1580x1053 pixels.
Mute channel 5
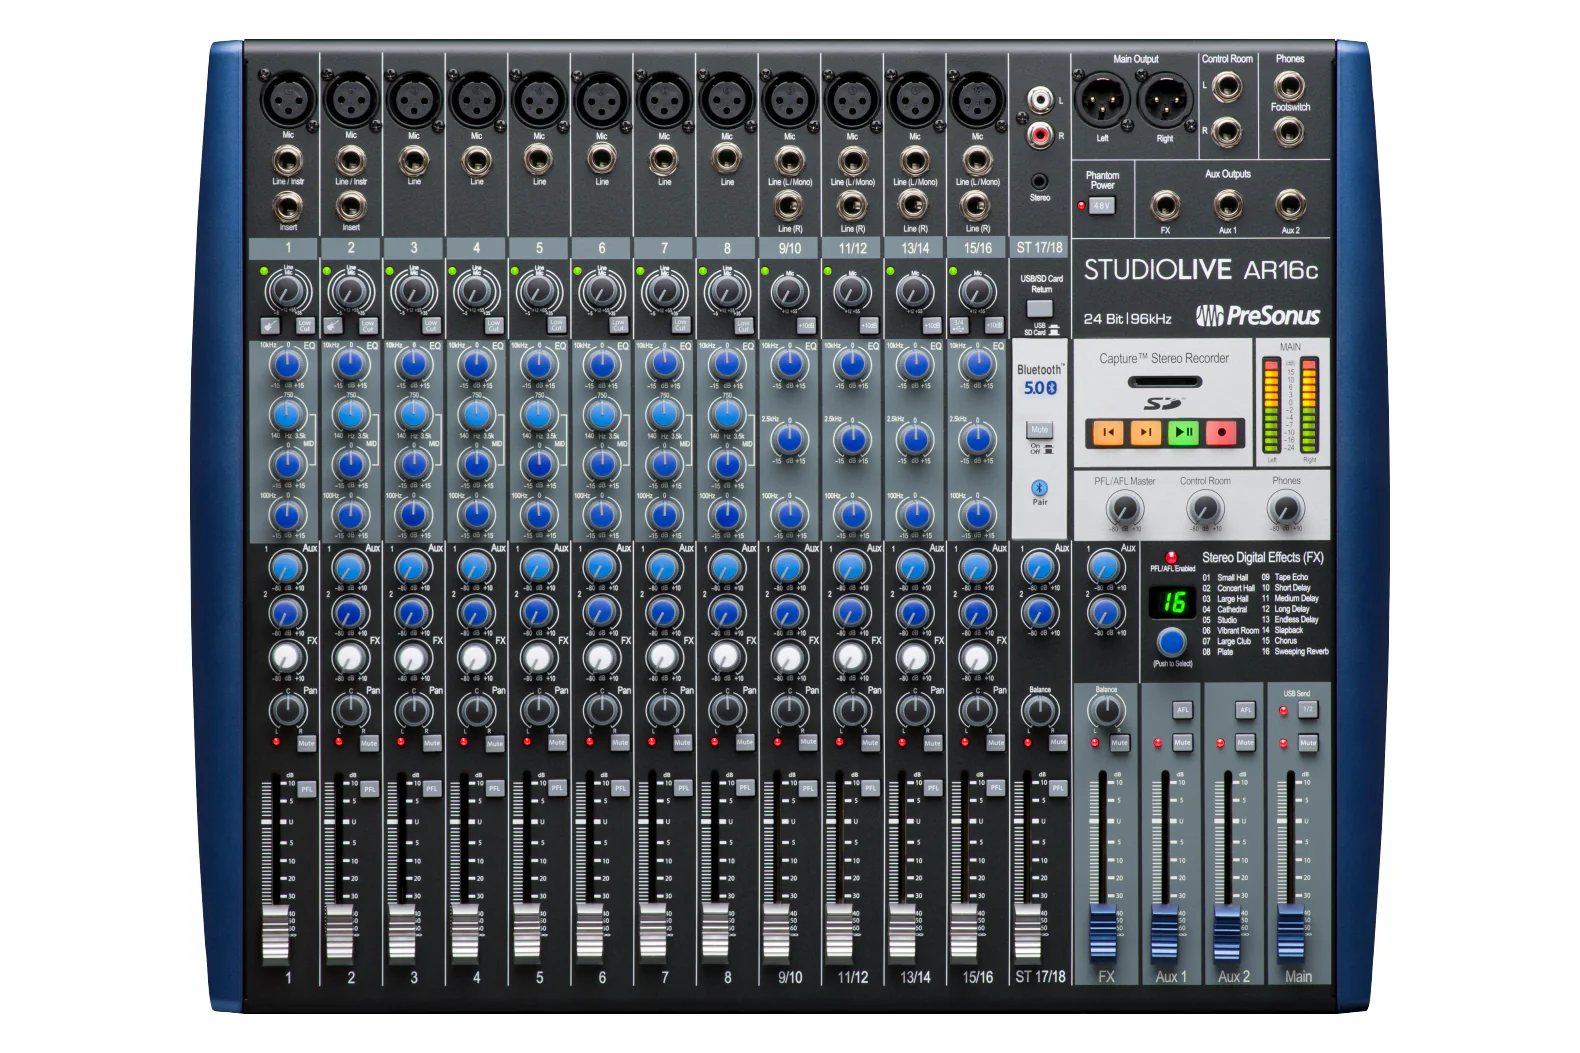(x=557, y=743)
